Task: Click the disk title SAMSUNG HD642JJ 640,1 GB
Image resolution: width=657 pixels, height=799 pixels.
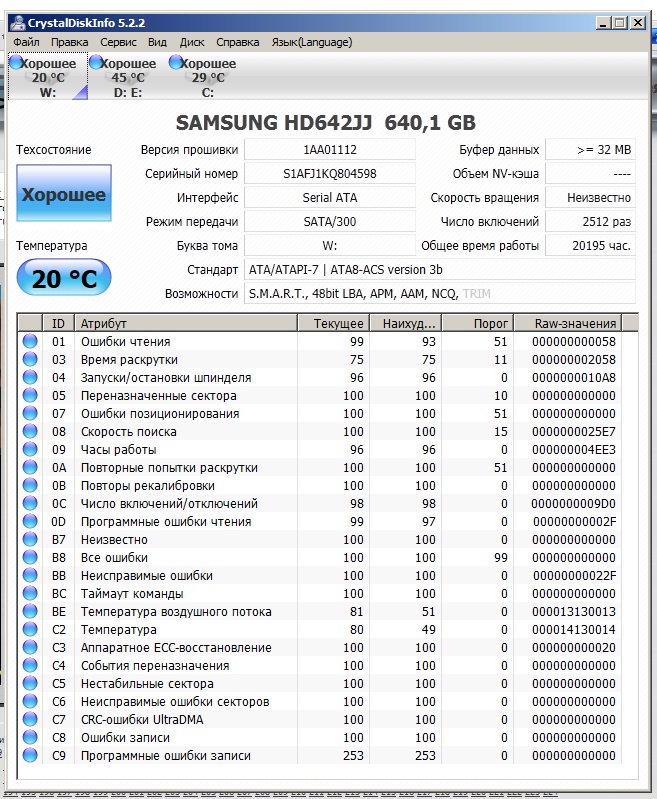Action: (326, 123)
